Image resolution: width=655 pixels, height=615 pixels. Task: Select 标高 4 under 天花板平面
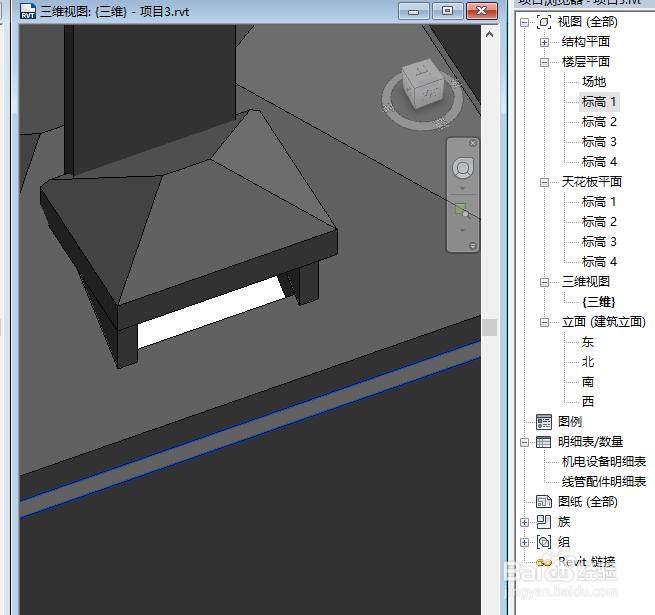coord(599,262)
